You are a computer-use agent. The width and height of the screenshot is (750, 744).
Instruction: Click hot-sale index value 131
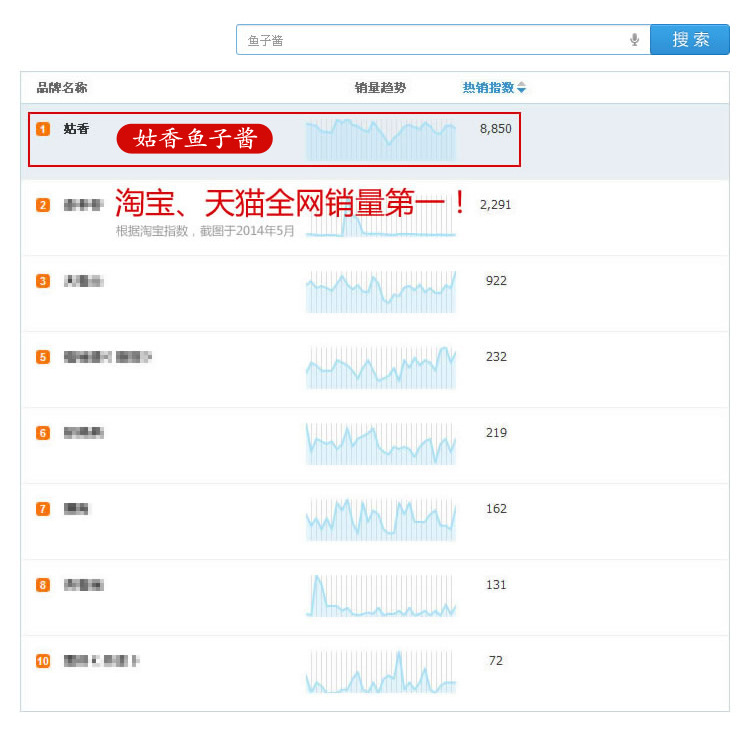[x=496, y=585]
